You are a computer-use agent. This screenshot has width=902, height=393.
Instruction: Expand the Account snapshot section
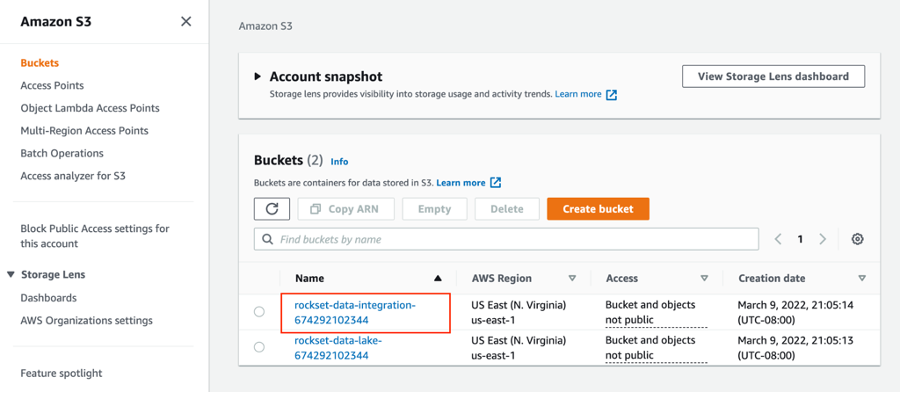click(258, 77)
